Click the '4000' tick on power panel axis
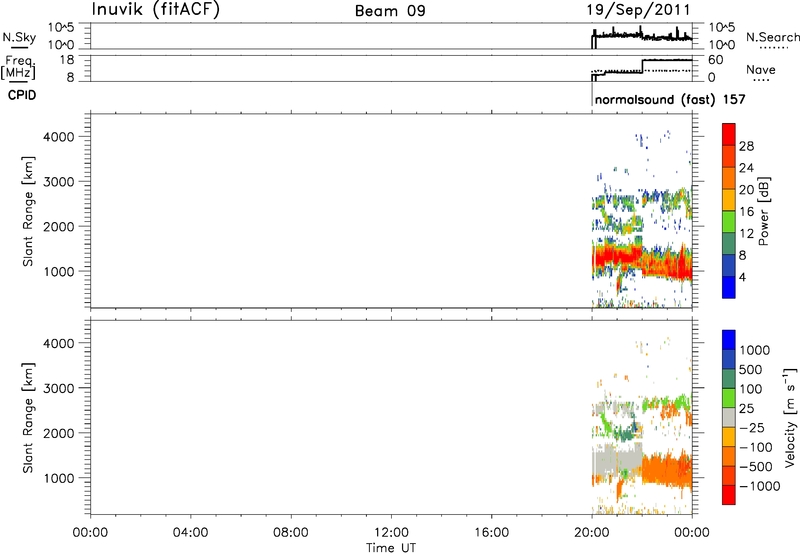 click(x=59, y=137)
